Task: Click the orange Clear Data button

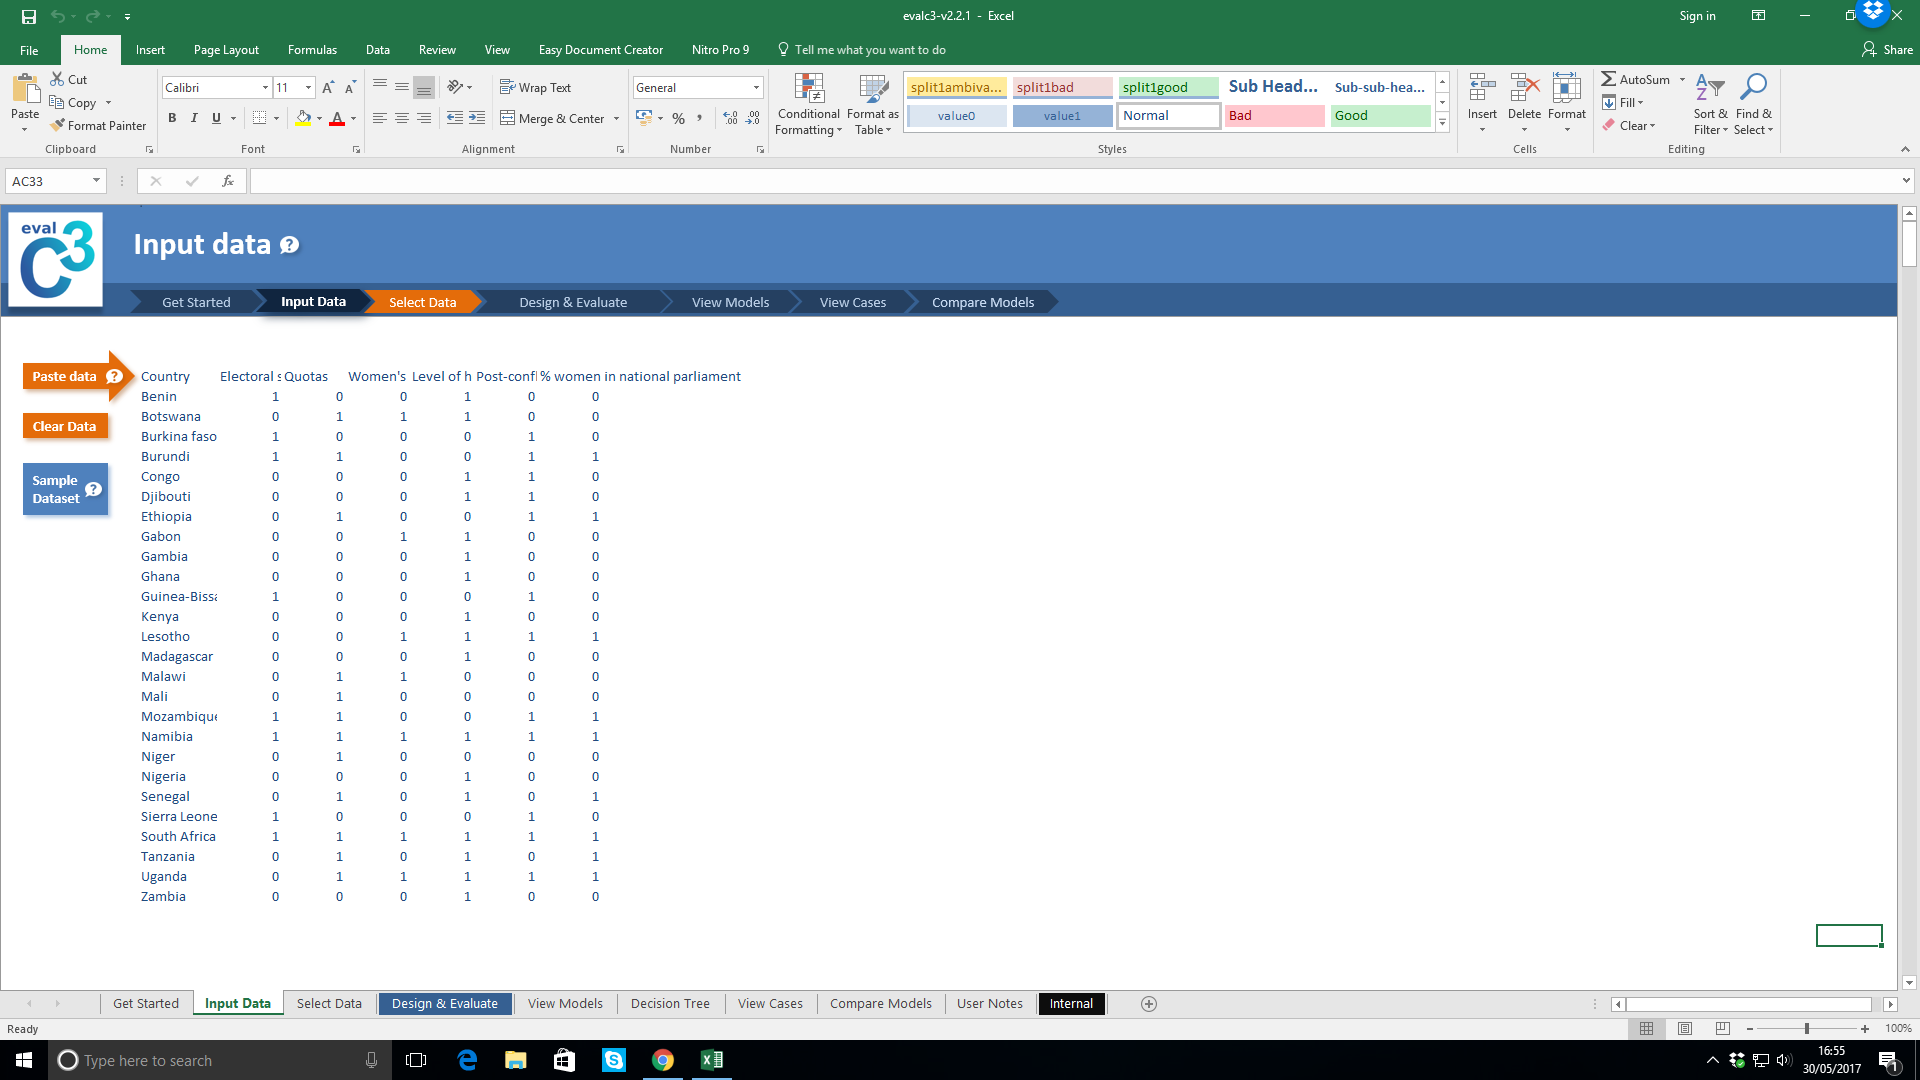Action: tap(64, 426)
